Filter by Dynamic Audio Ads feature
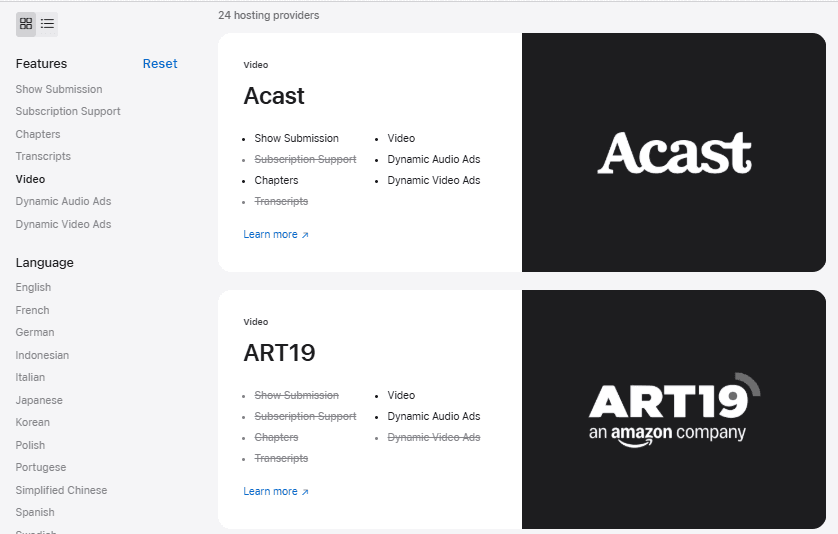The image size is (838, 534). coord(64,201)
